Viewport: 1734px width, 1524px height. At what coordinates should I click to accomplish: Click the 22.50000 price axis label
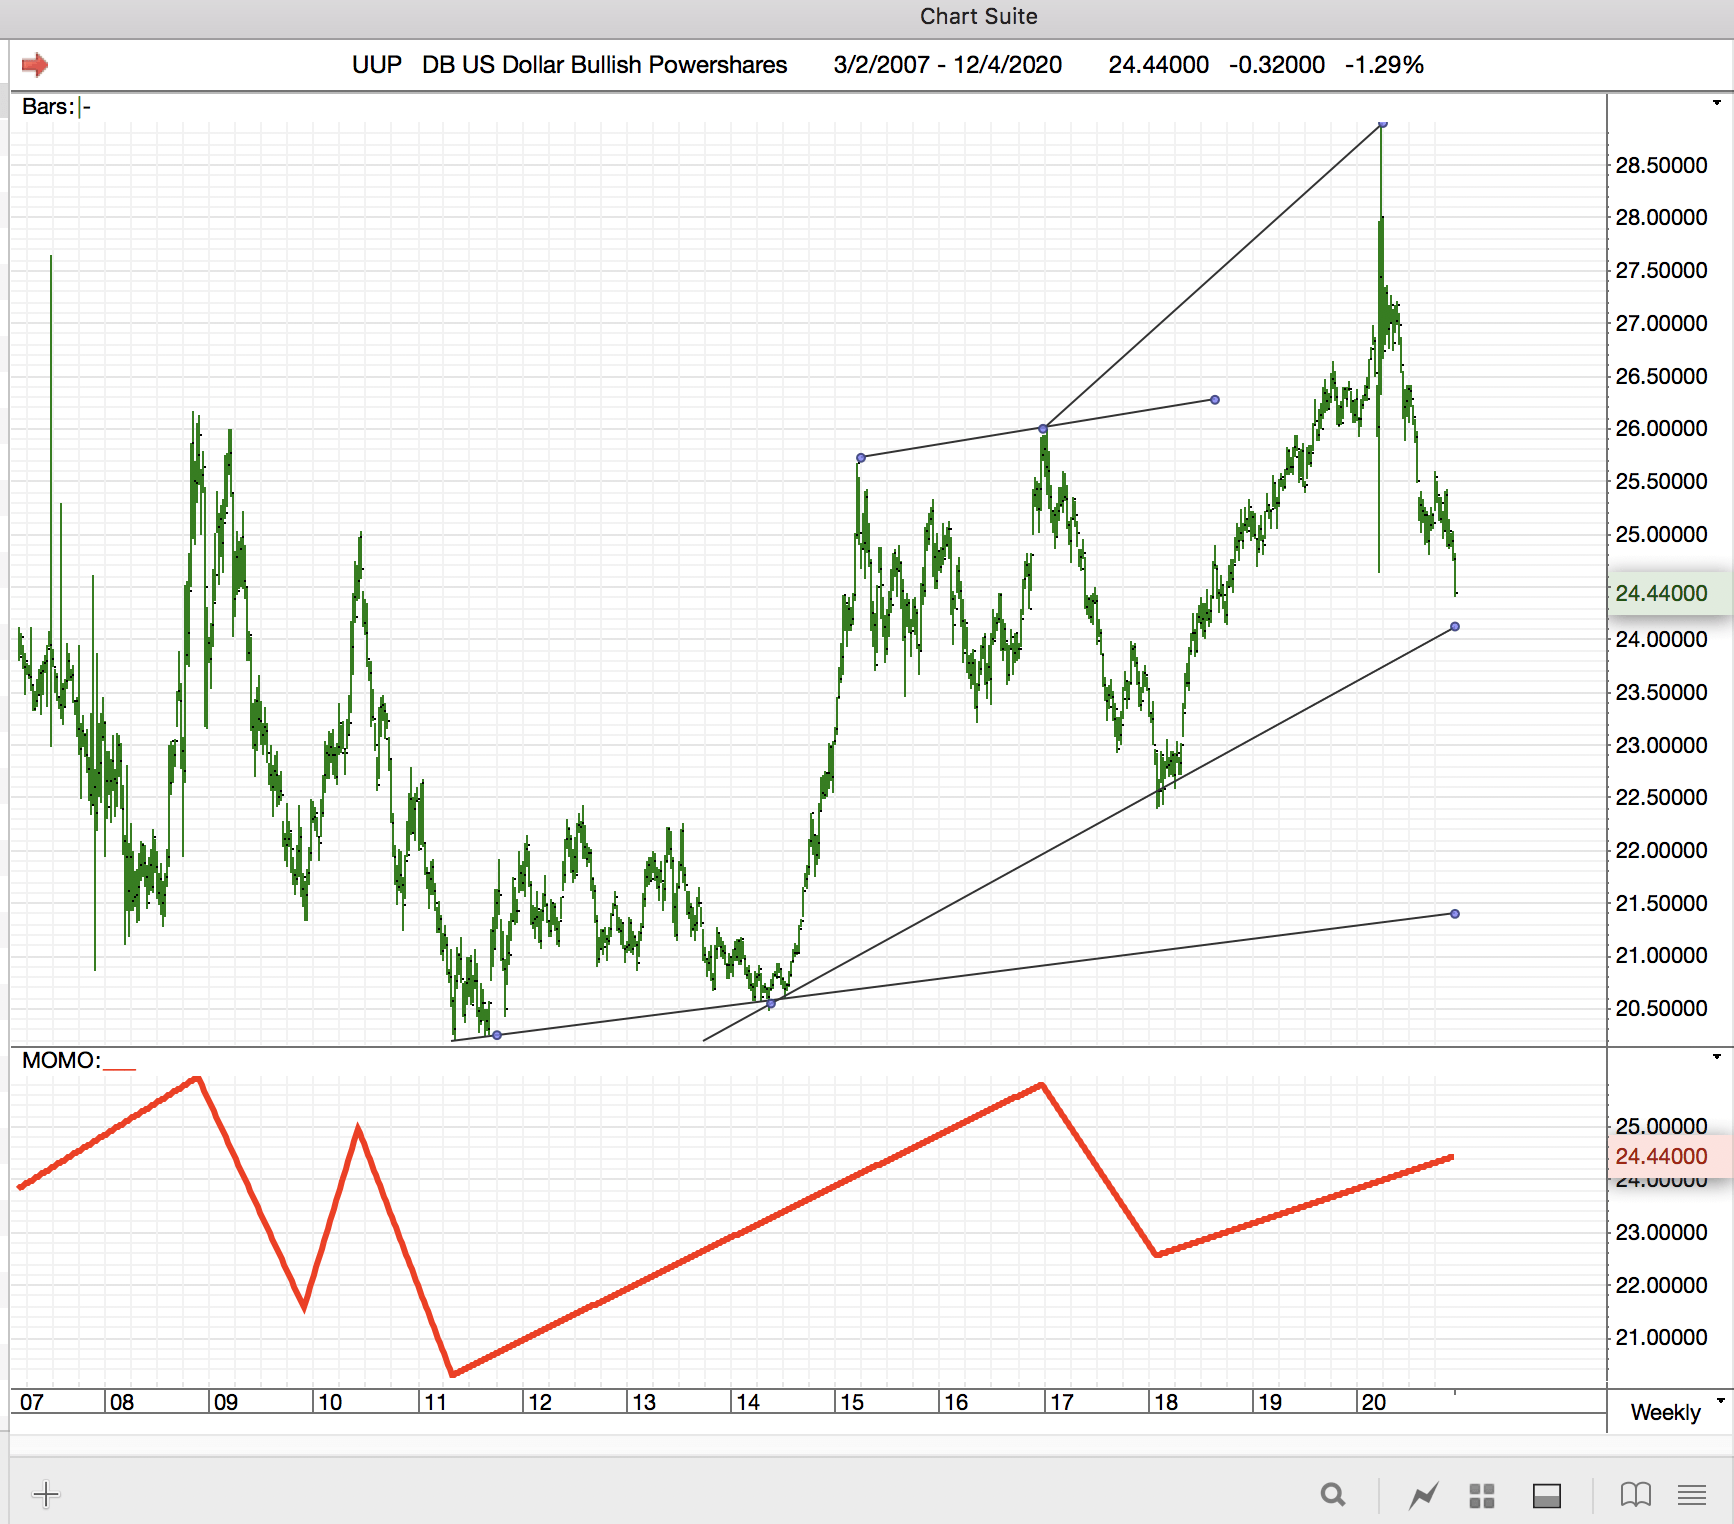coord(1662,797)
